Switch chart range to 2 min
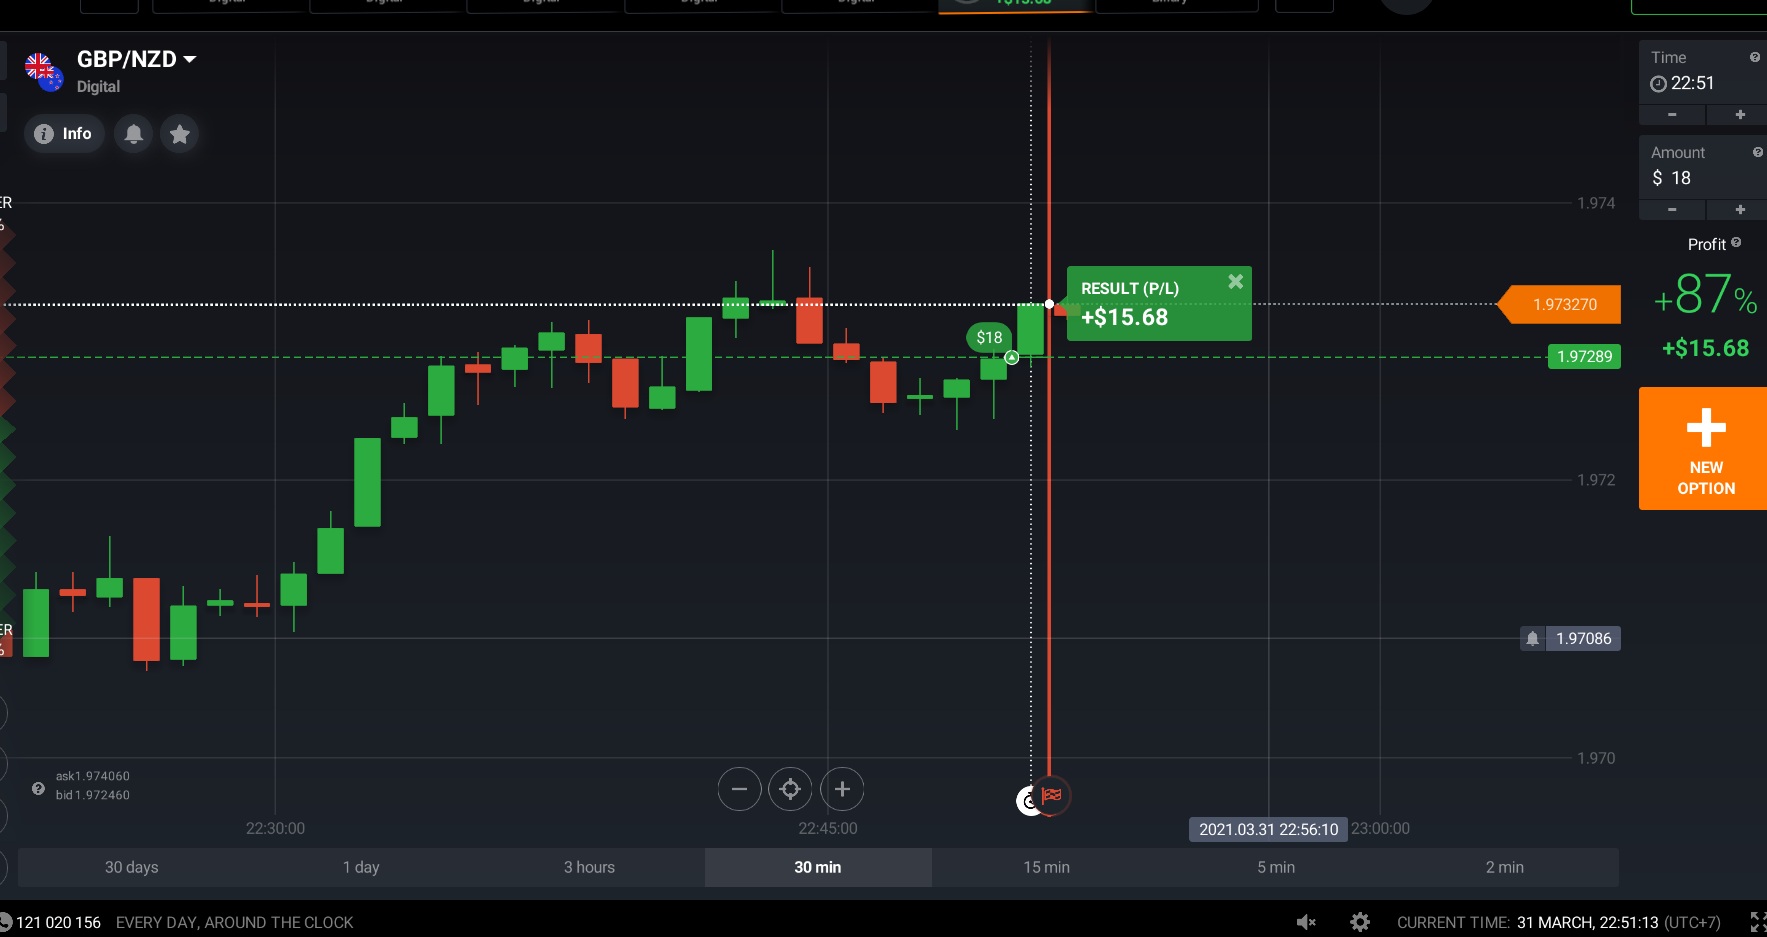 (x=1505, y=867)
